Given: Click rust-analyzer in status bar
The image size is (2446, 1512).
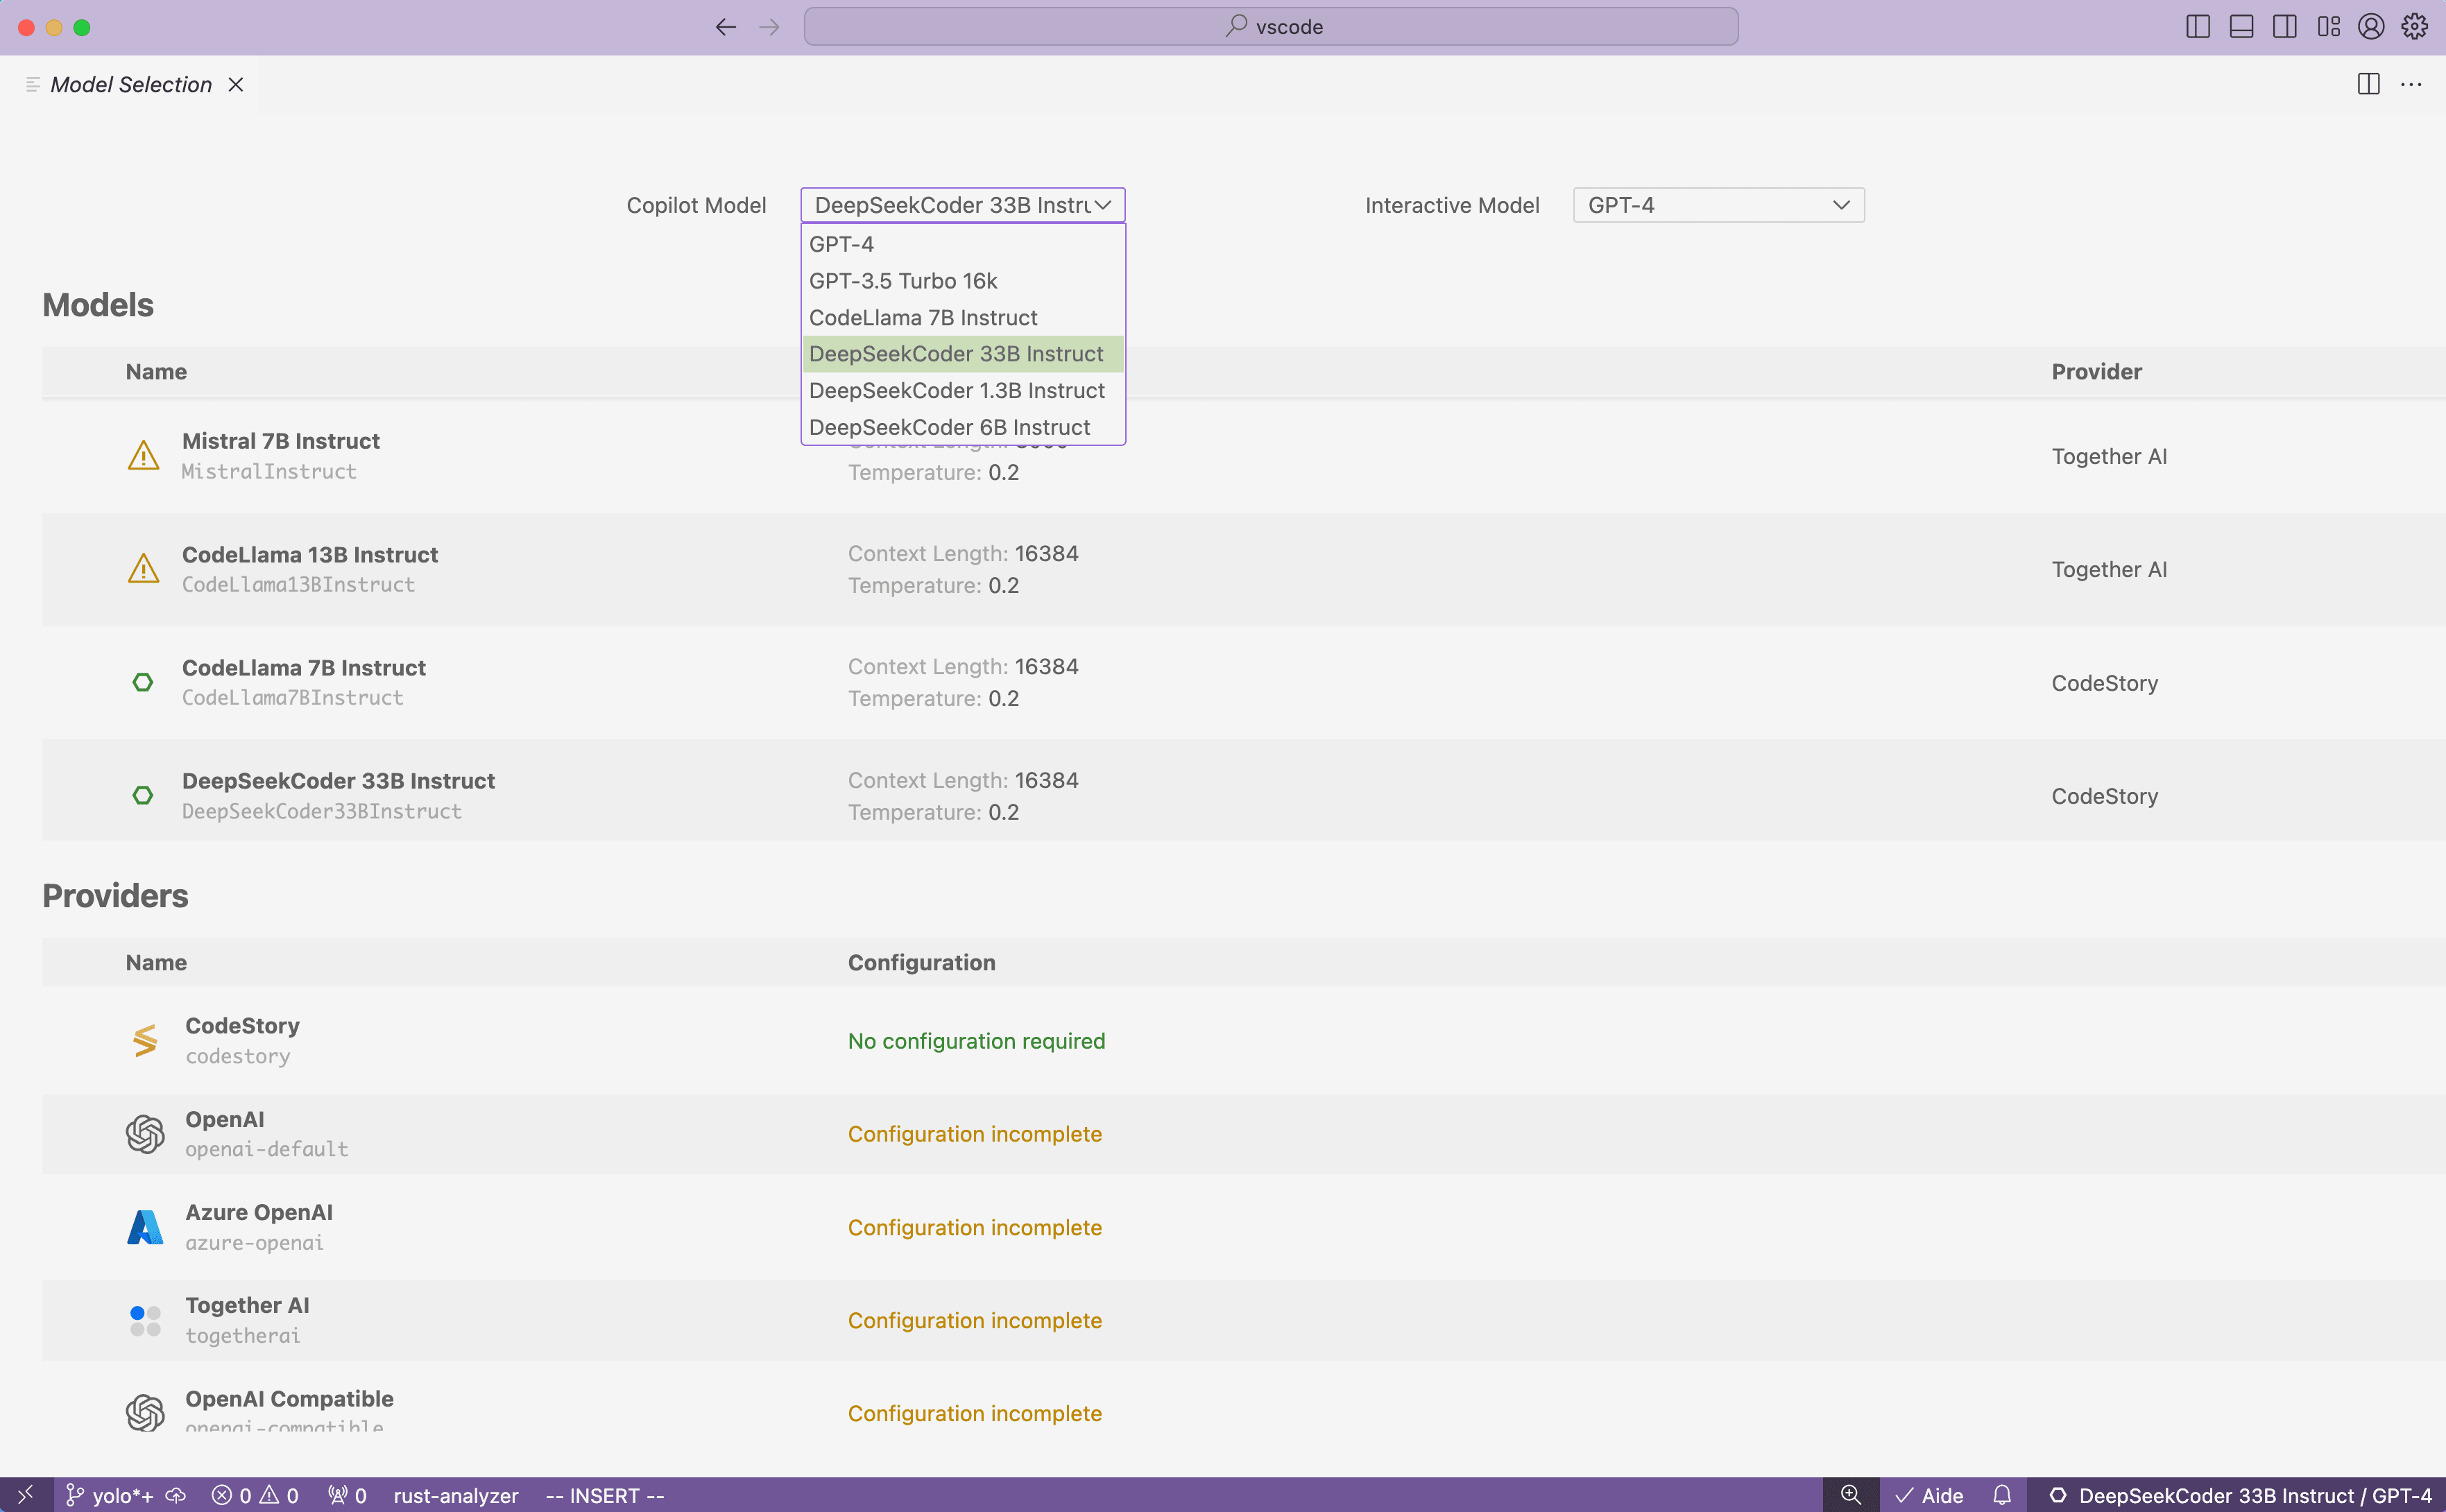Looking at the screenshot, I should 456,1495.
